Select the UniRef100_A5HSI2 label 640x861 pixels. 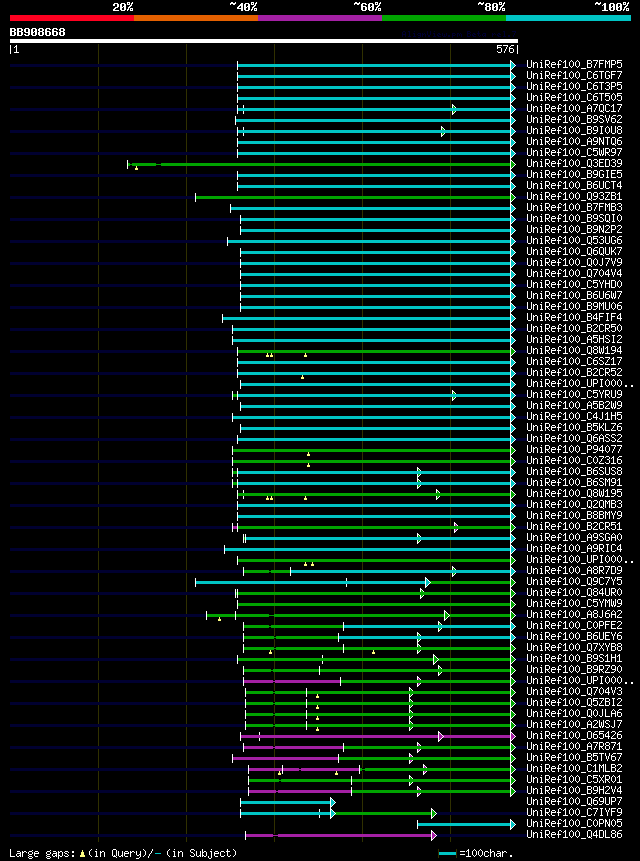574,339
